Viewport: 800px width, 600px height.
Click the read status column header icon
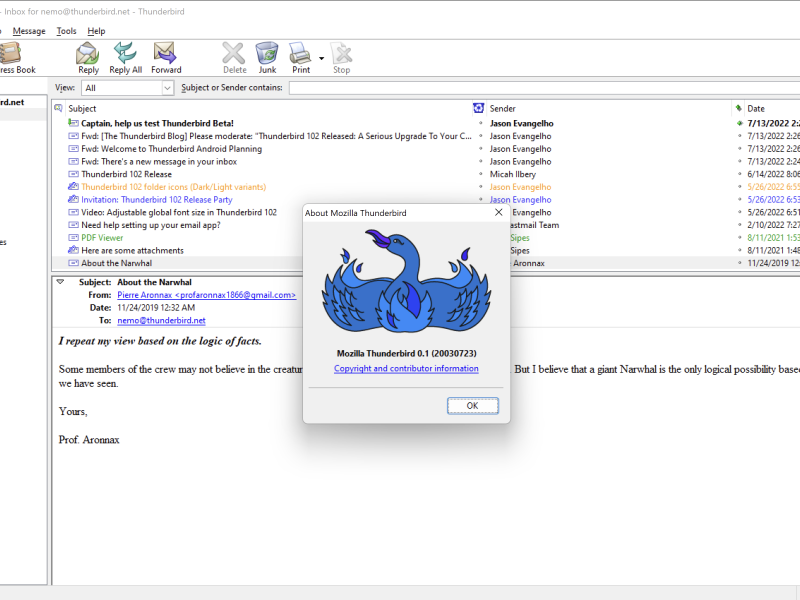click(x=478, y=108)
